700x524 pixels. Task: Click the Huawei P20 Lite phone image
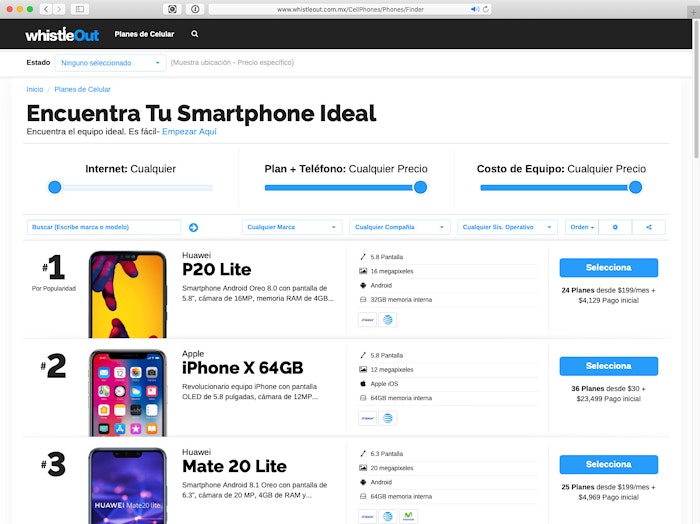click(x=128, y=294)
